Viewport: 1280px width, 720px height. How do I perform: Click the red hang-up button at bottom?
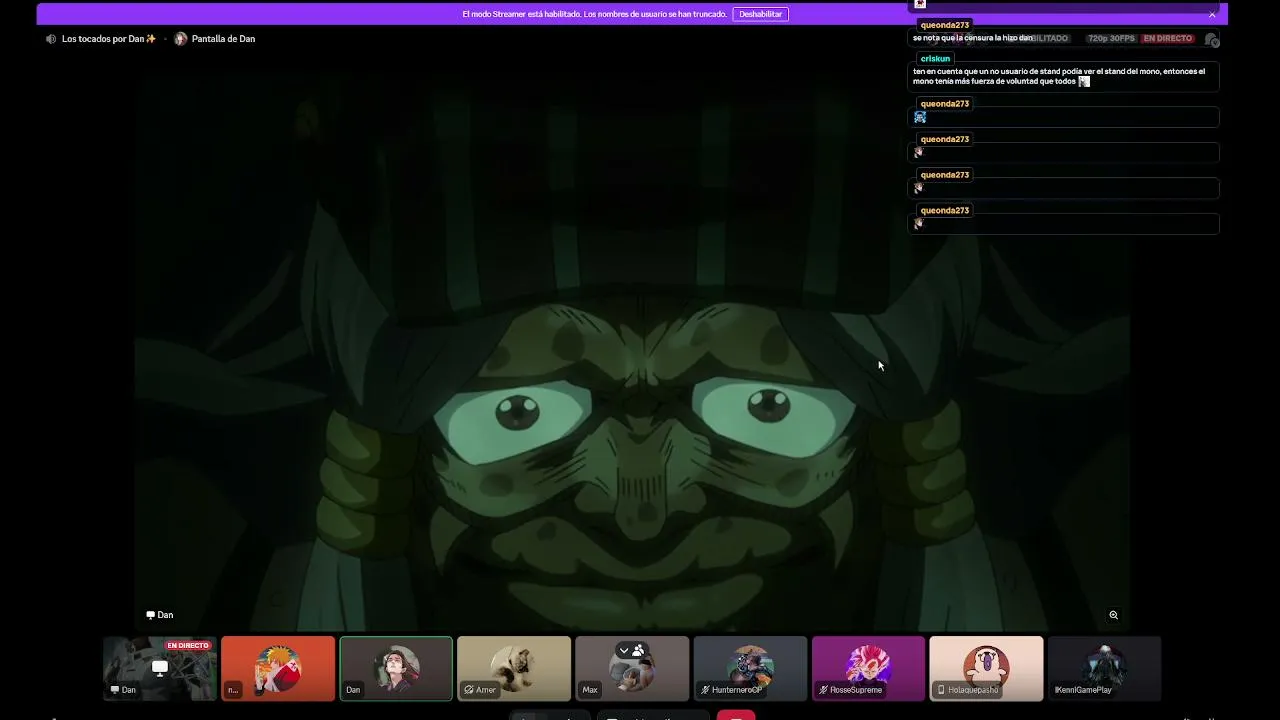[x=736, y=715]
